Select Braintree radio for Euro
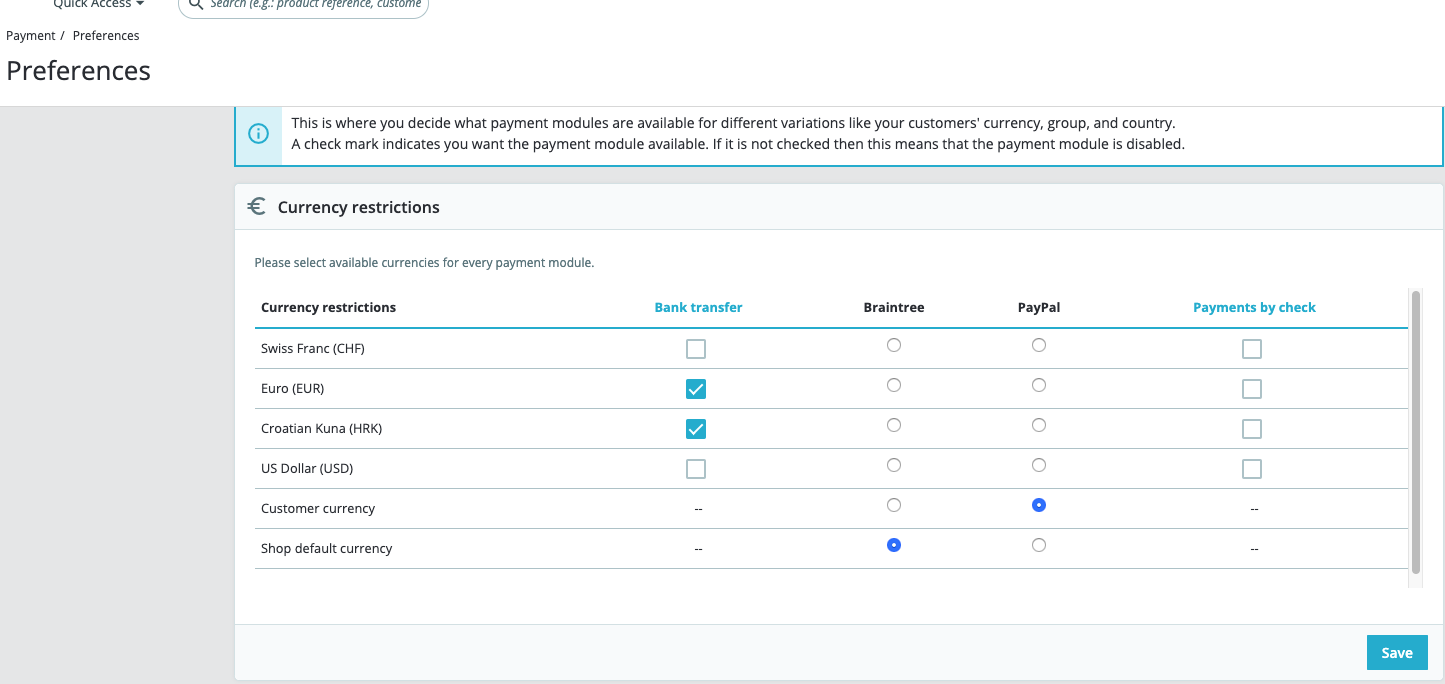 click(x=894, y=385)
